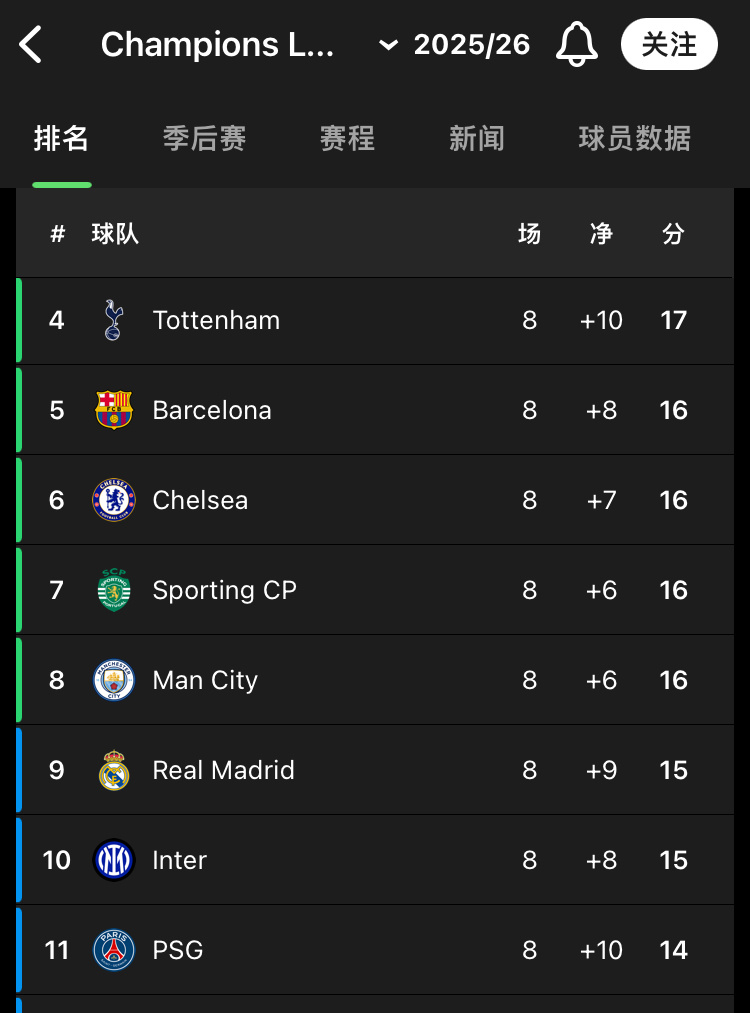Open the 赛程 tab

tap(347, 138)
